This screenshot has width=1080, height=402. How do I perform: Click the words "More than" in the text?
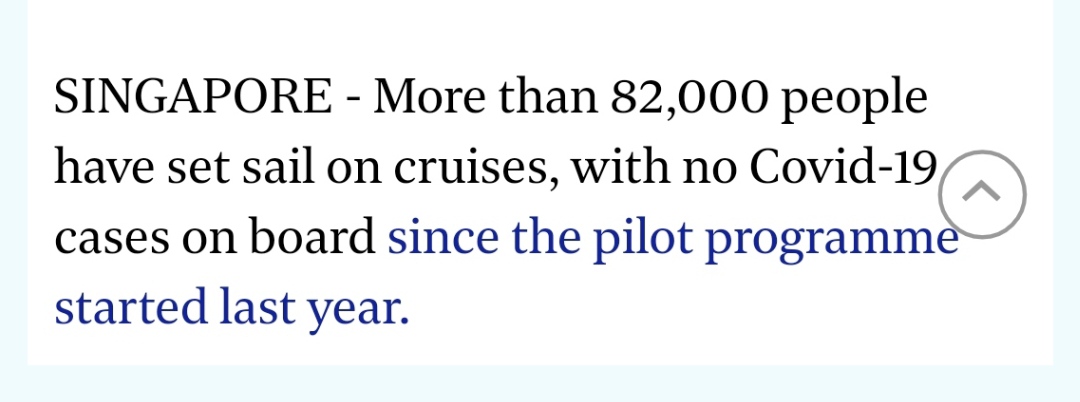click(485, 98)
